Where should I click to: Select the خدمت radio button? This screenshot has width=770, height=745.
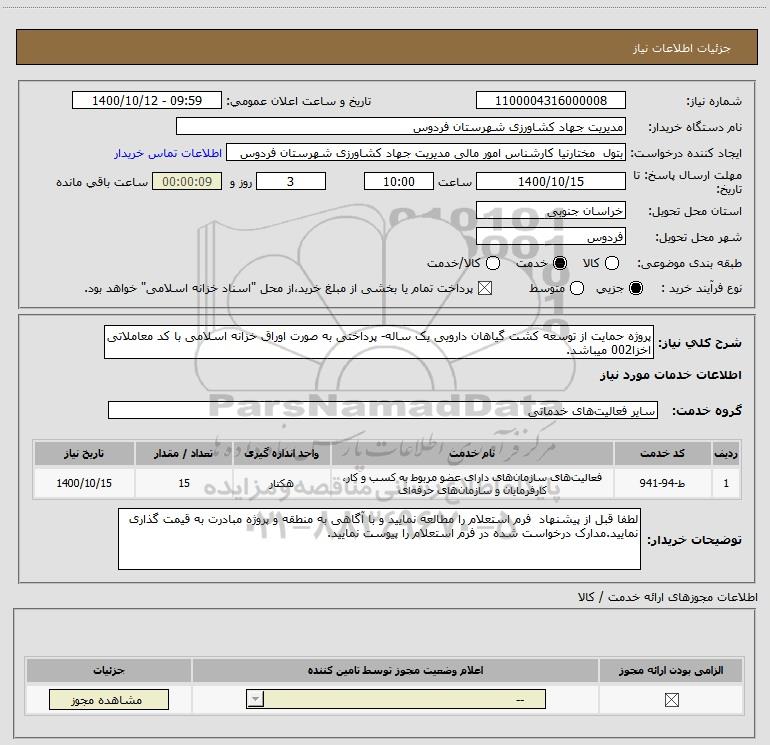coord(560,263)
